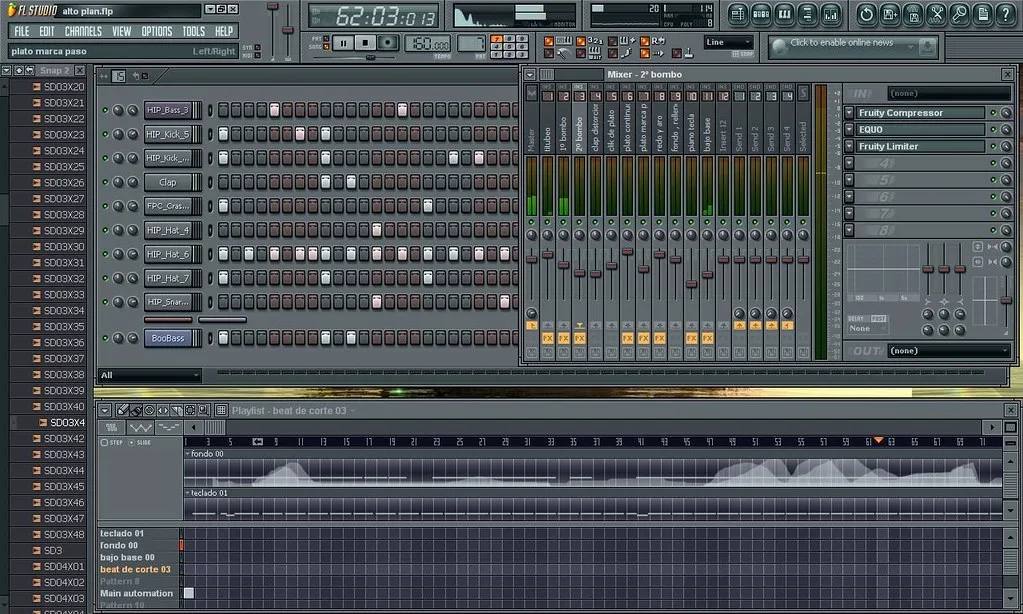This screenshot has height=614, width=1023.
Task: Select the slice tool in Playlist toolbar
Action: point(177,410)
